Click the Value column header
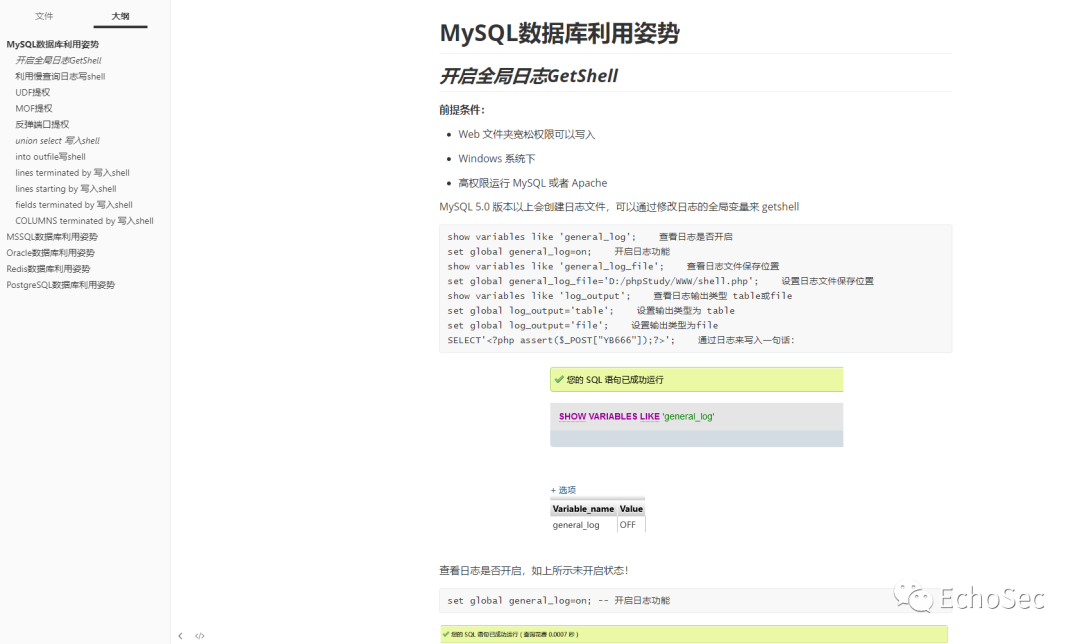This screenshot has height=644, width=1080. [631, 509]
